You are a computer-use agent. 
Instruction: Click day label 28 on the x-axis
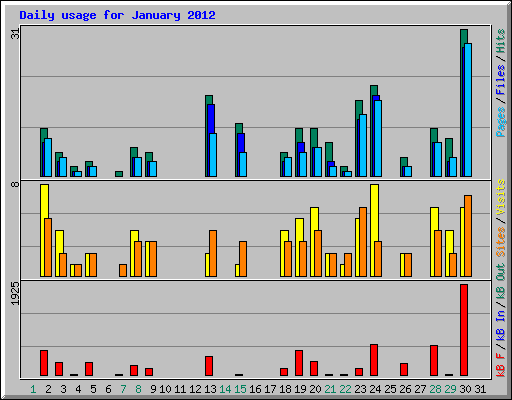click(x=435, y=389)
